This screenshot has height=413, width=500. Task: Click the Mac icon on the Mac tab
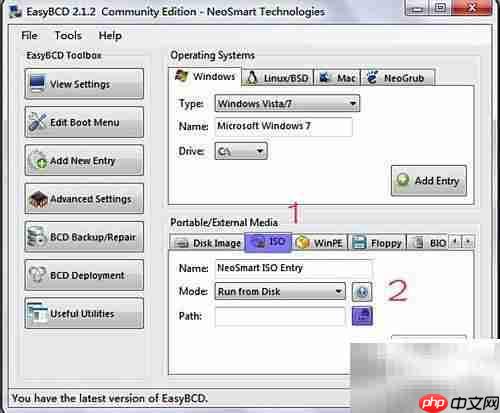(325, 78)
